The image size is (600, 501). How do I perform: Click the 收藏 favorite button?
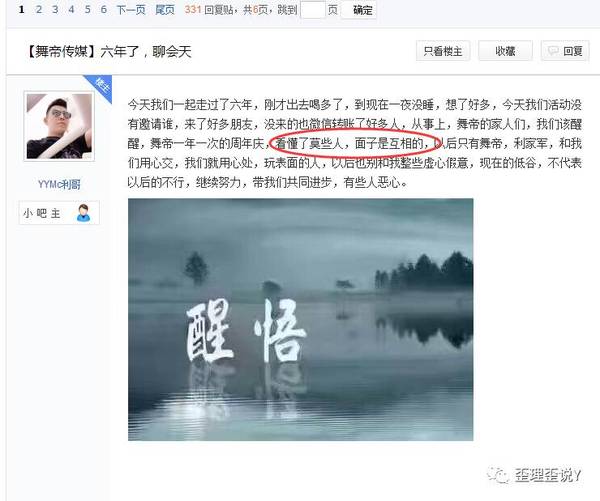[x=505, y=51]
